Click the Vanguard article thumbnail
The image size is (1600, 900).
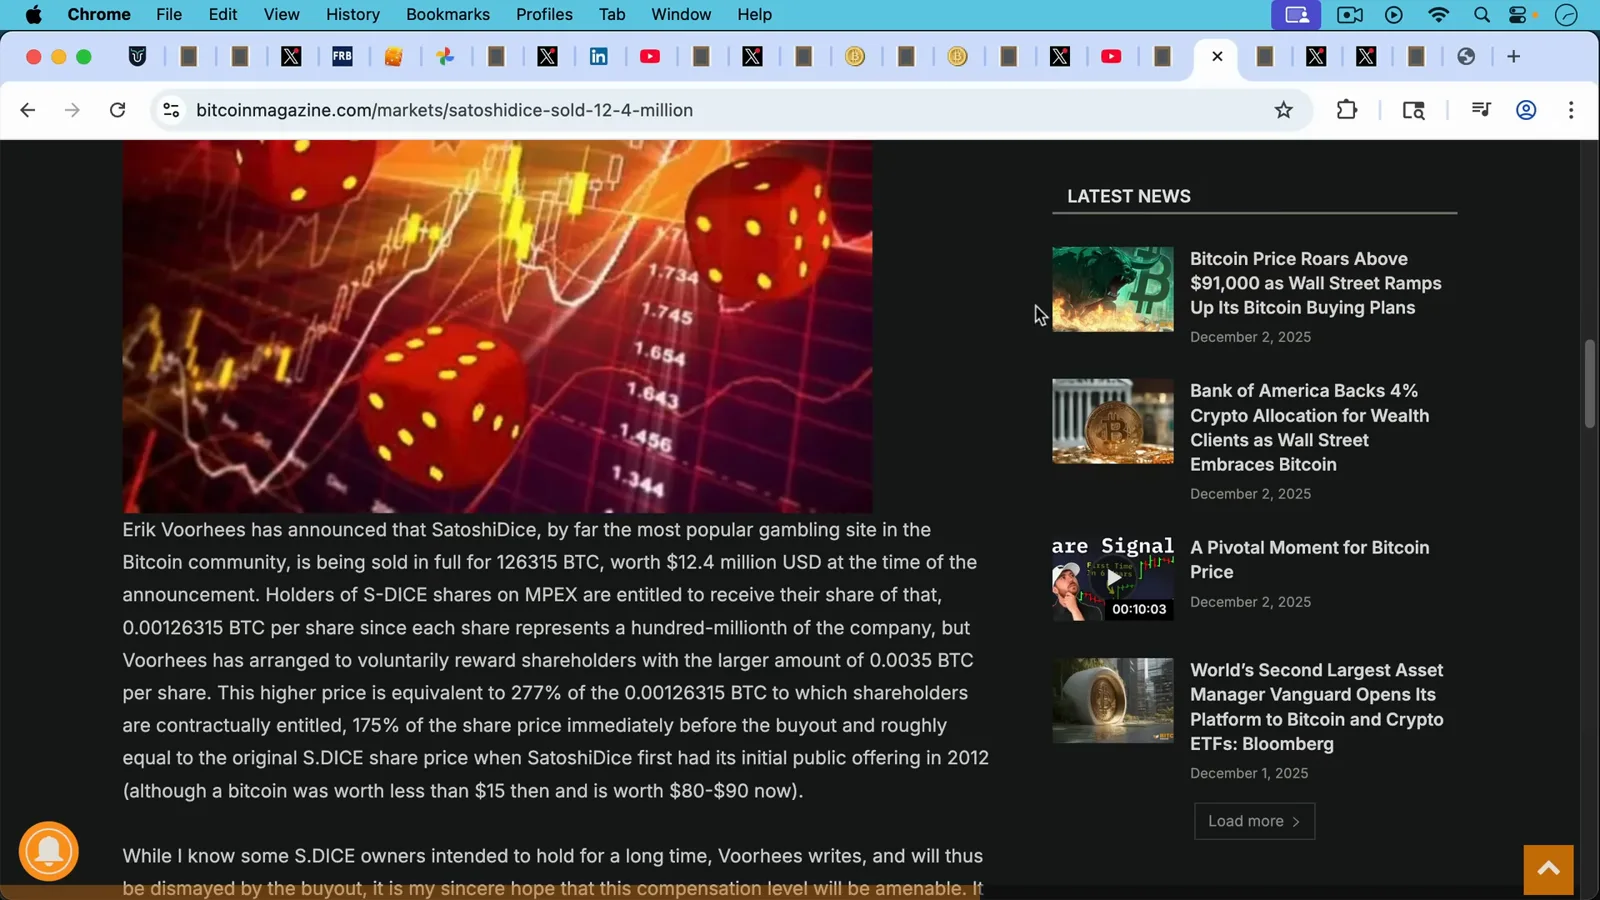tap(1113, 700)
